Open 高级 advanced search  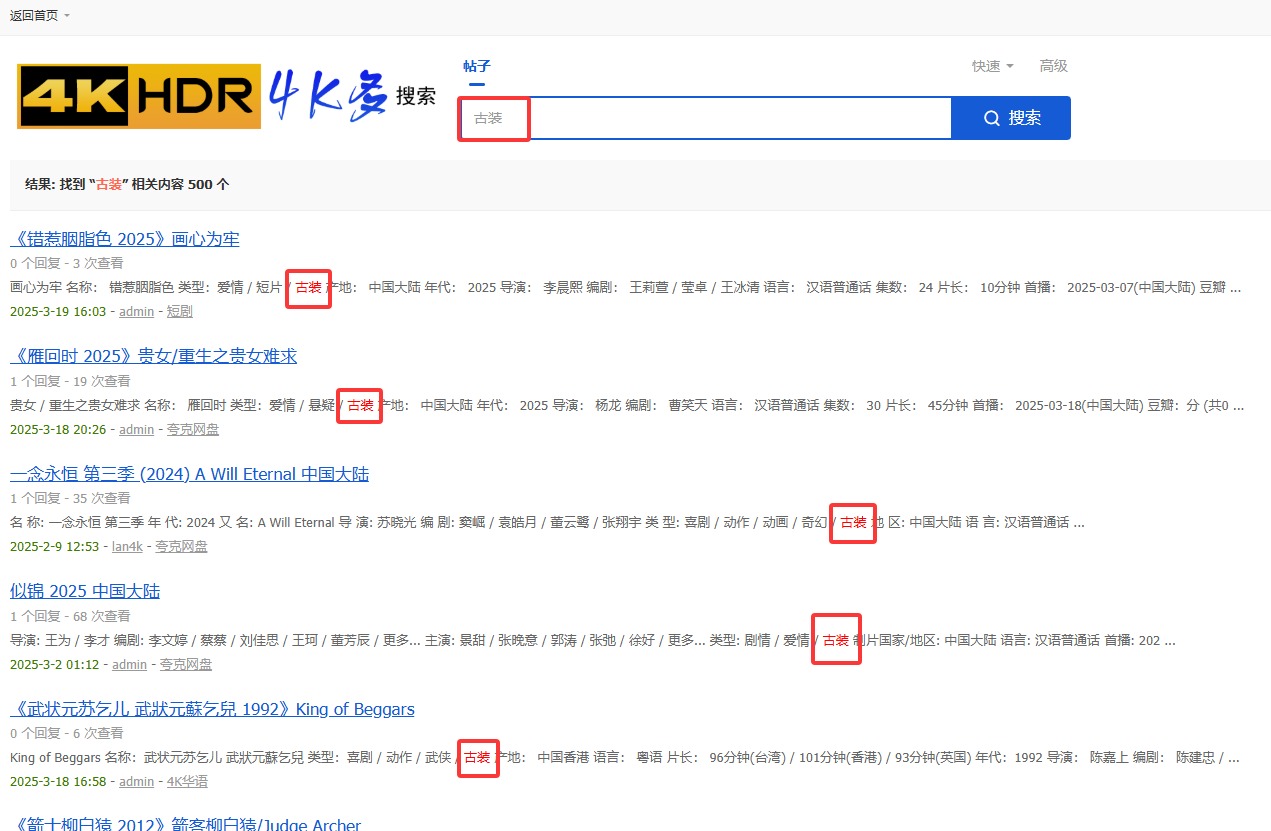(x=1053, y=66)
